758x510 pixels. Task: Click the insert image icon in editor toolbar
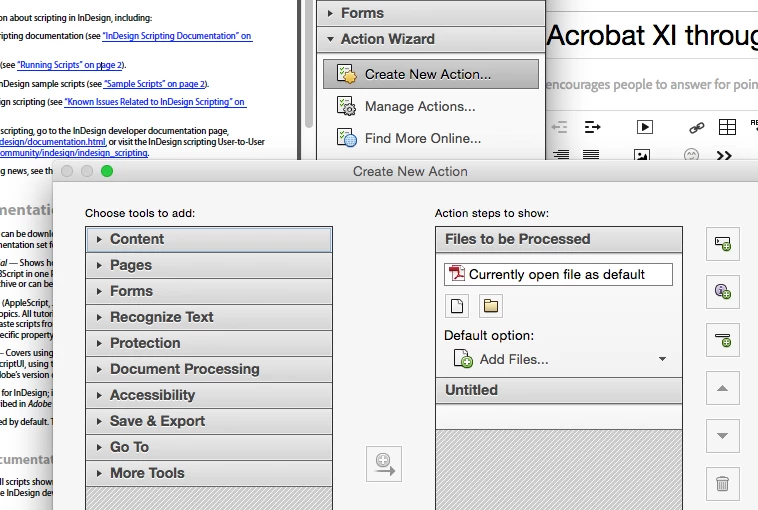tap(641, 155)
